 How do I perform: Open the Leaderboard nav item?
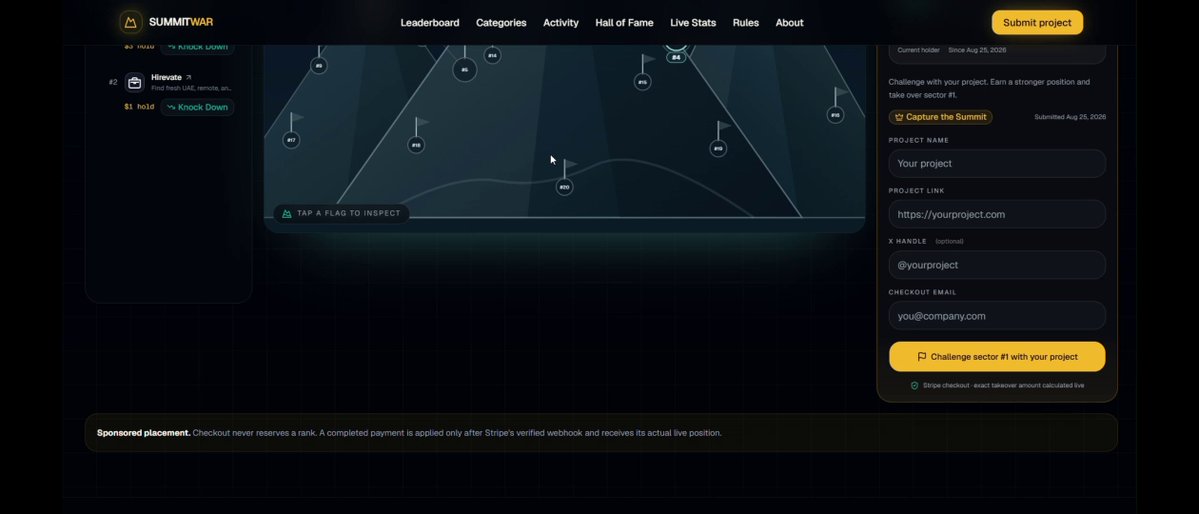(x=430, y=23)
